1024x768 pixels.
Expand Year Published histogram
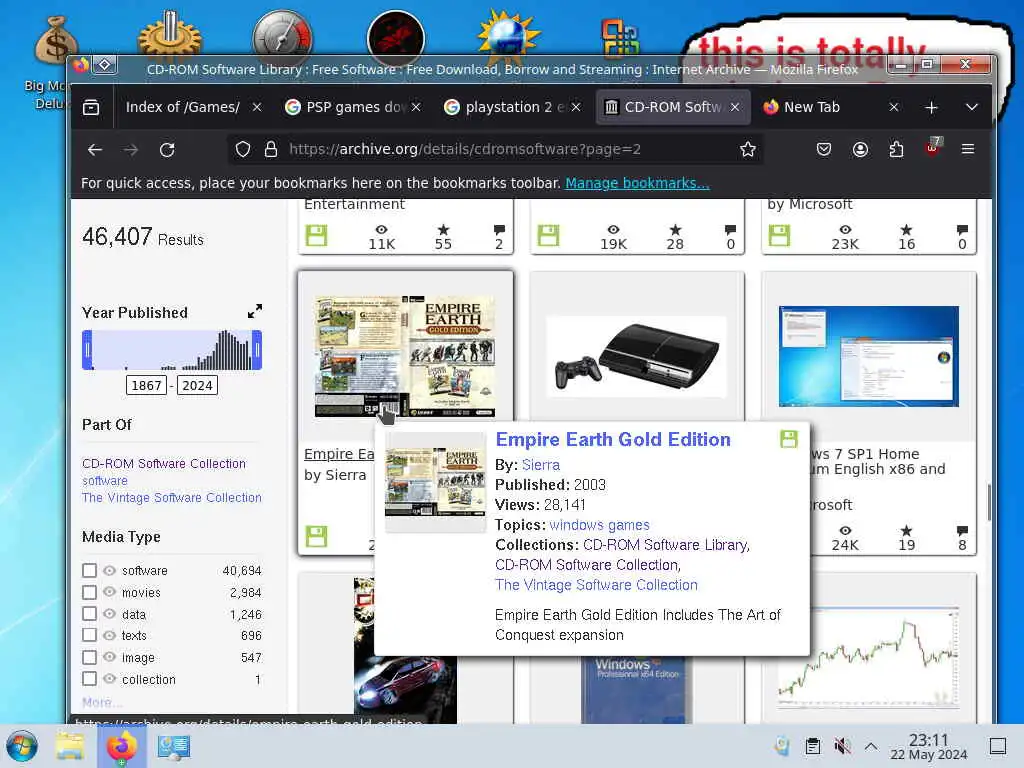pyautogui.click(x=255, y=312)
